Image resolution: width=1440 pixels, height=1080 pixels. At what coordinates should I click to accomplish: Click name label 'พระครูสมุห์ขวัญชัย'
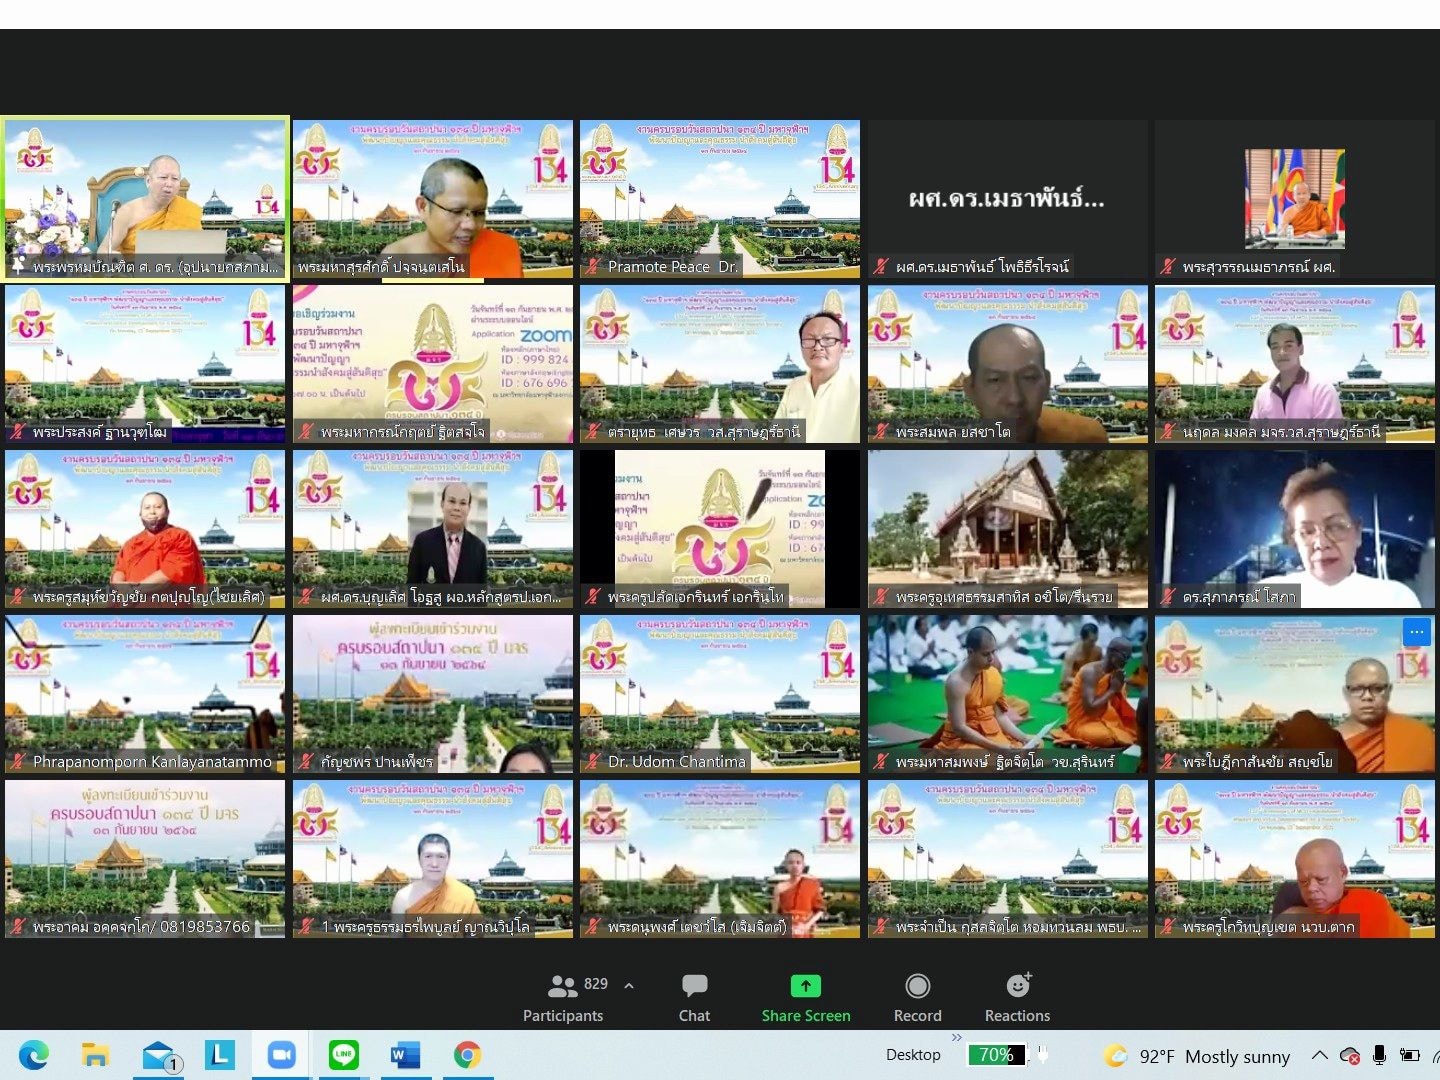149,597
